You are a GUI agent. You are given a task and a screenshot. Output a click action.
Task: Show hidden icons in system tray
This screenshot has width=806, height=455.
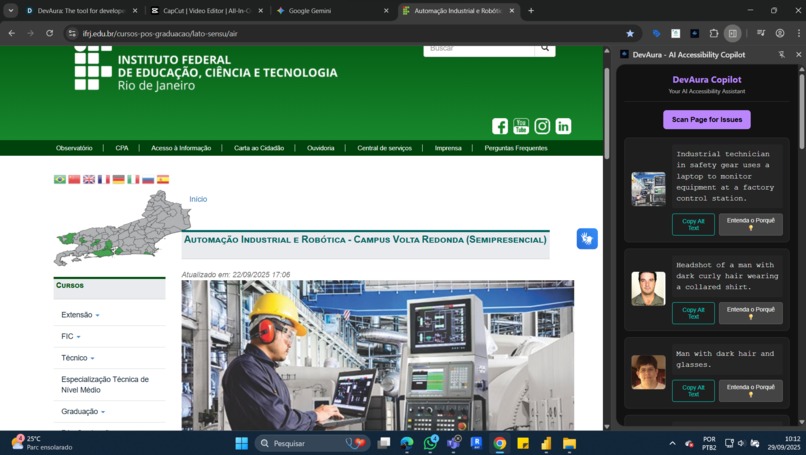tap(672, 443)
